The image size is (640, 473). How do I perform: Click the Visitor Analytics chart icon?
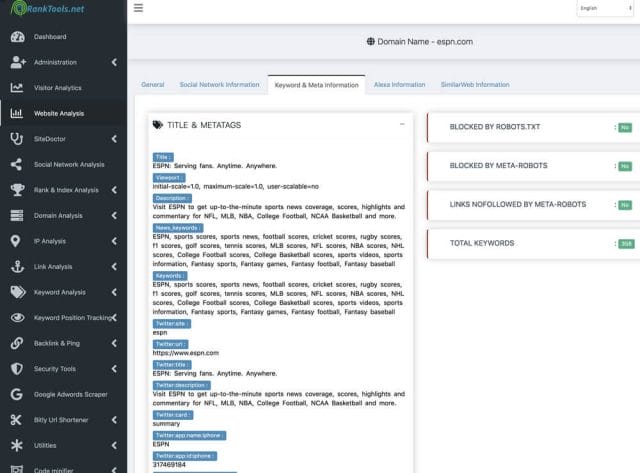click(17, 88)
